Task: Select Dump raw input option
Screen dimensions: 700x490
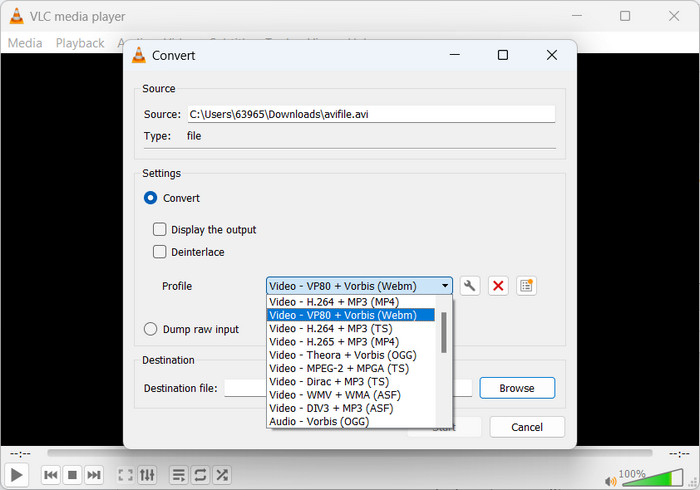Action: (x=150, y=329)
